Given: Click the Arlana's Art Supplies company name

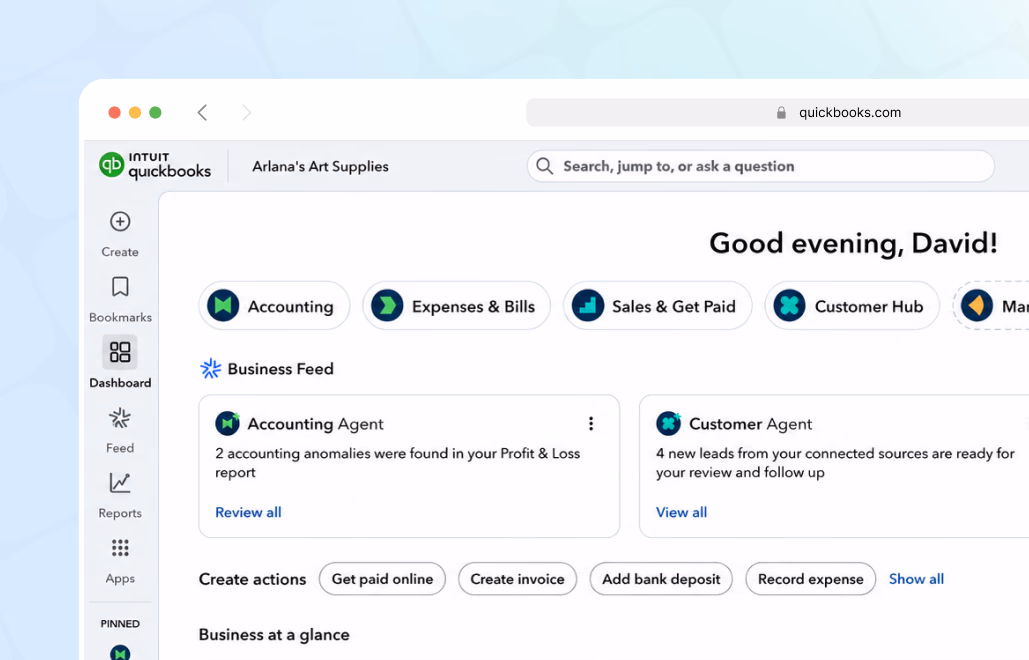Looking at the screenshot, I should tap(320, 167).
